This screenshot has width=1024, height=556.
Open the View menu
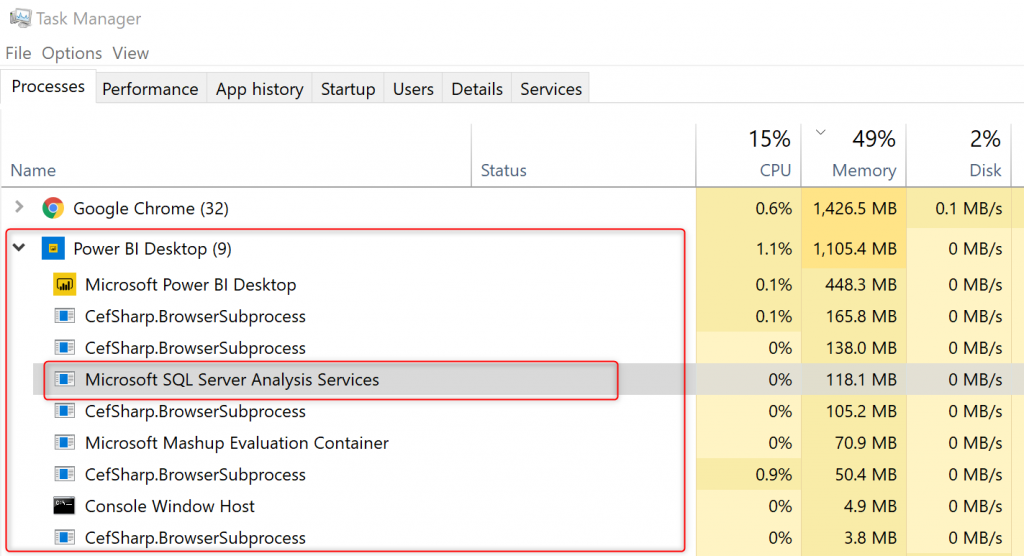tap(130, 53)
